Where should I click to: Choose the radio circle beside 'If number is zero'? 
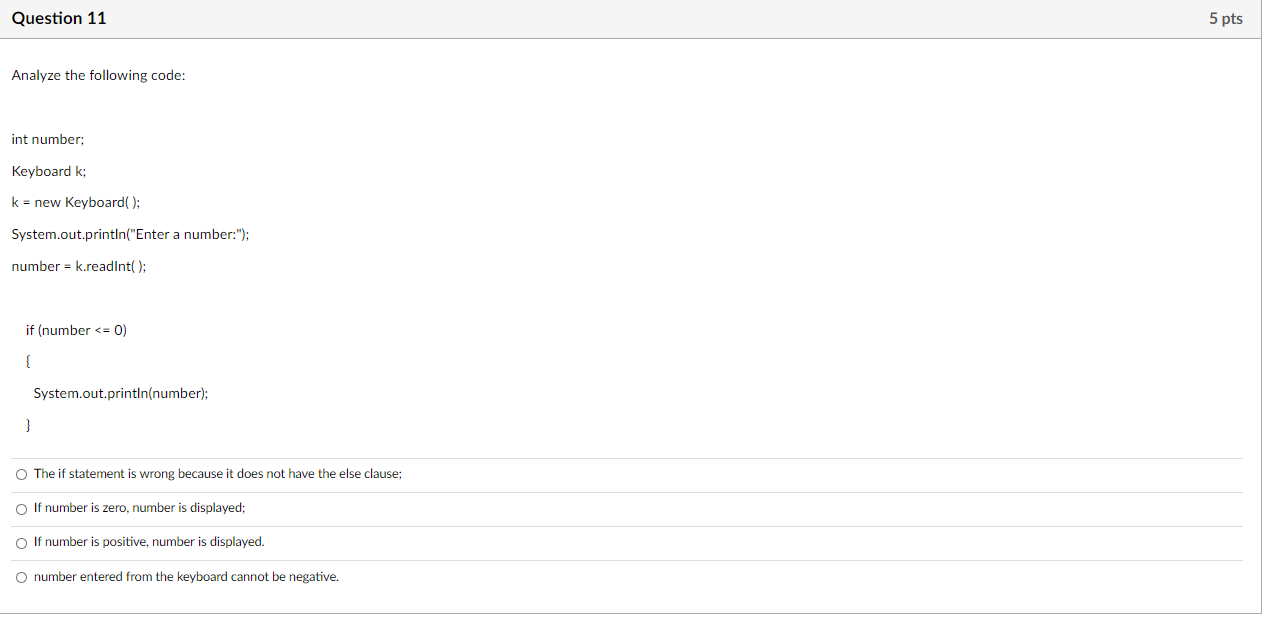coord(21,508)
